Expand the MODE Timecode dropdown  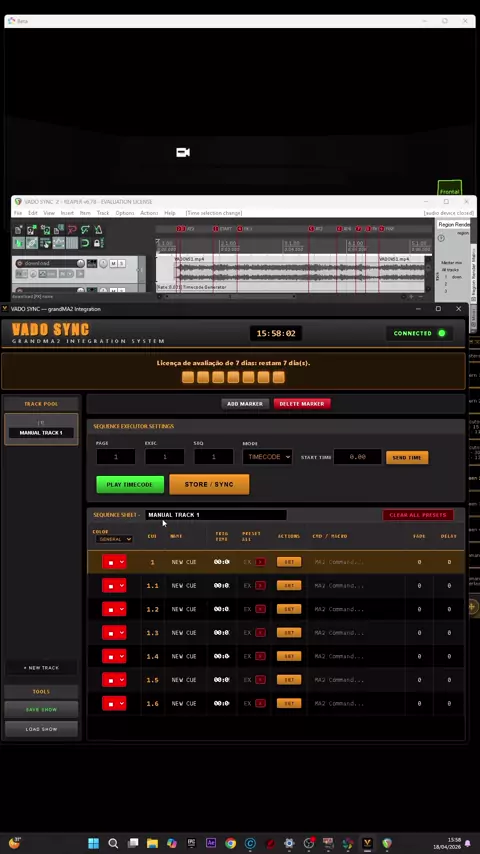pos(267,457)
